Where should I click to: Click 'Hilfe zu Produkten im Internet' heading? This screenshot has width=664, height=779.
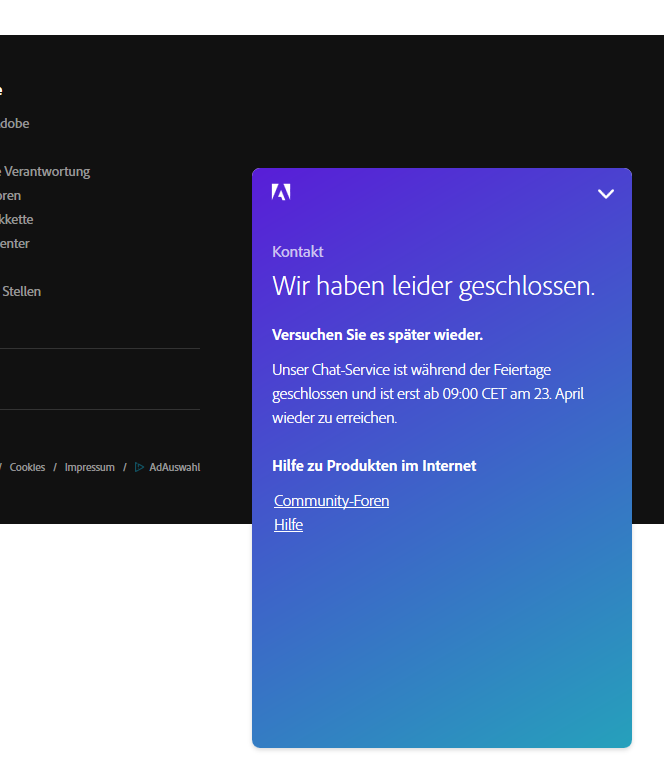pos(374,466)
